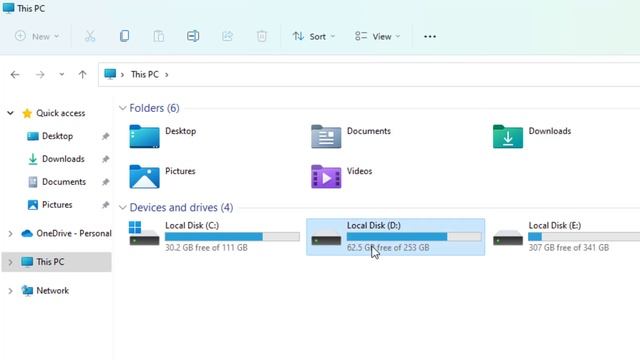Click the This PC title bar icon
The width and height of the screenshot is (640, 360).
click(x=8, y=8)
